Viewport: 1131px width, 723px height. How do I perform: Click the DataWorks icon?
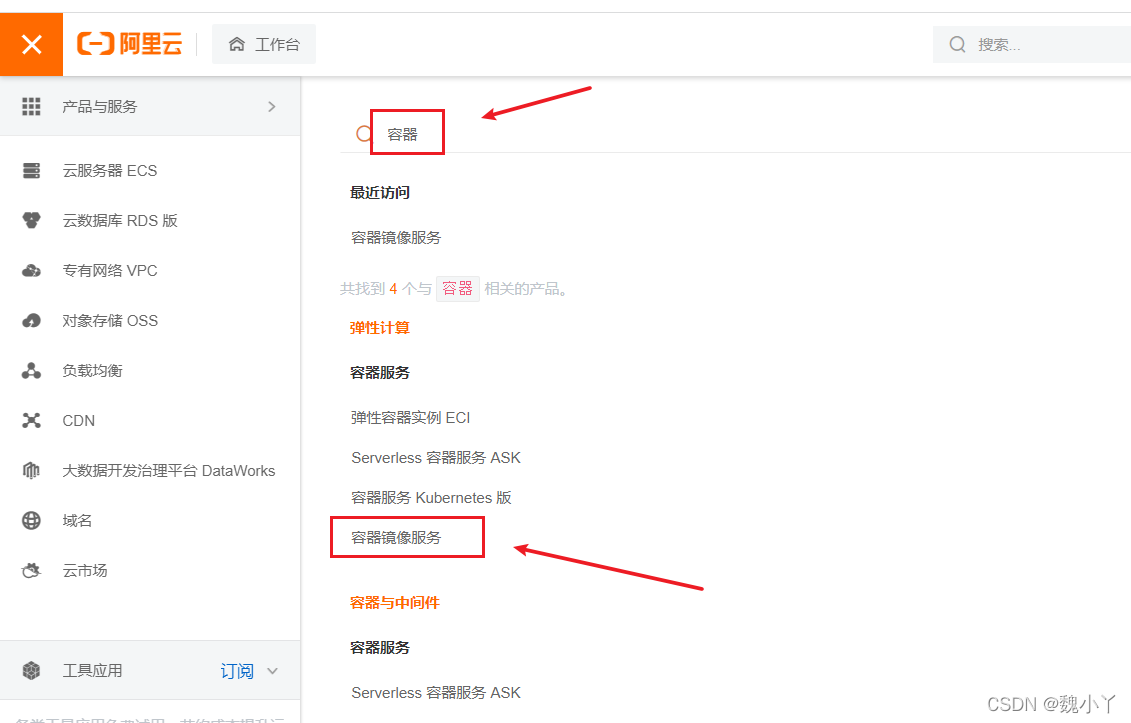pos(31,470)
